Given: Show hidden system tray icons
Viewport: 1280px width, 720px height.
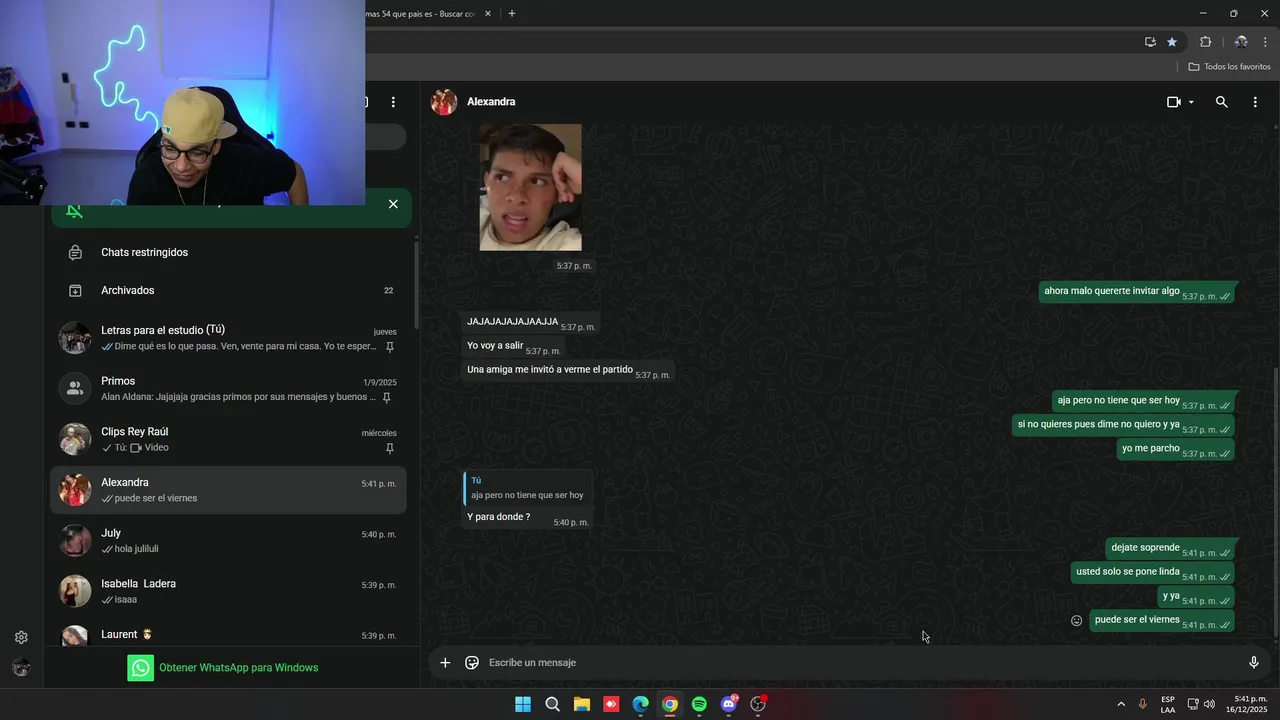Looking at the screenshot, I should tap(1121, 704).
